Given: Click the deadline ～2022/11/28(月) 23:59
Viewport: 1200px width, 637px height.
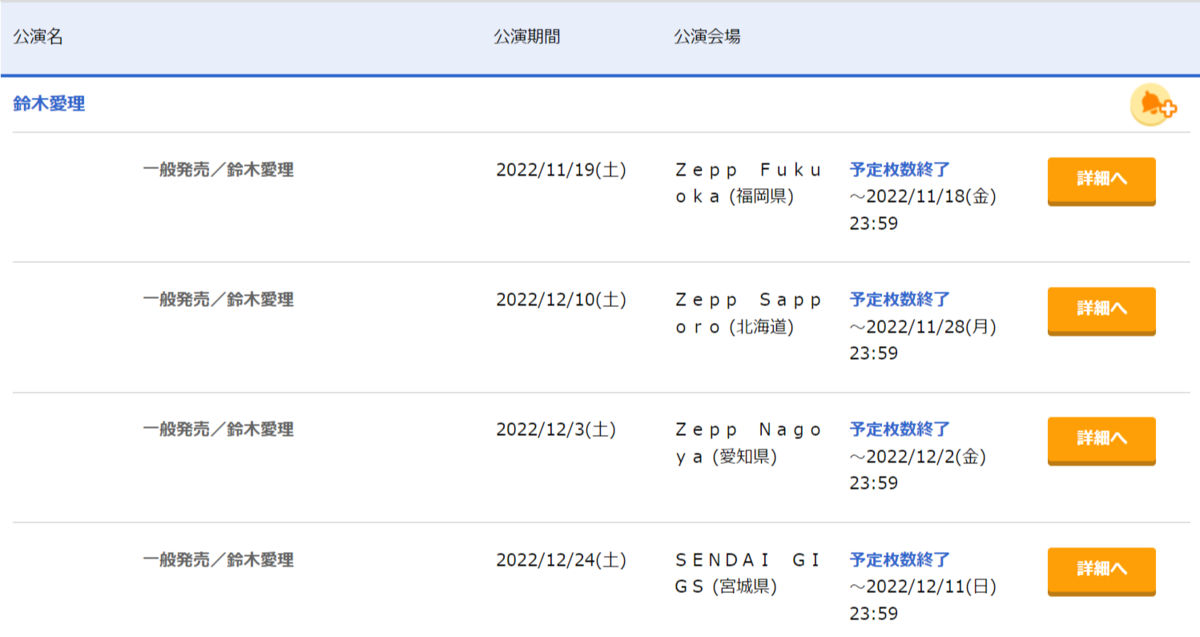Looking at the screenshot, I should [923, 340].
